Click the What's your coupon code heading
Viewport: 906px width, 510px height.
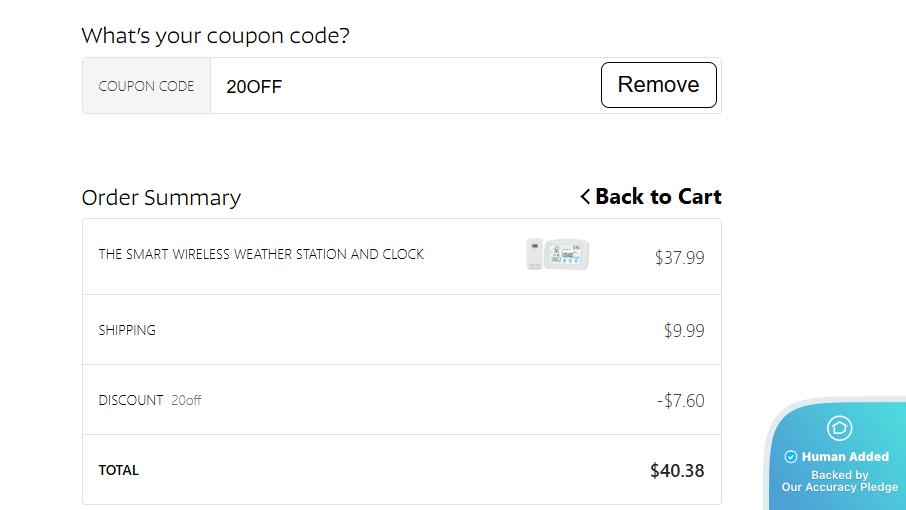(215, 36)
